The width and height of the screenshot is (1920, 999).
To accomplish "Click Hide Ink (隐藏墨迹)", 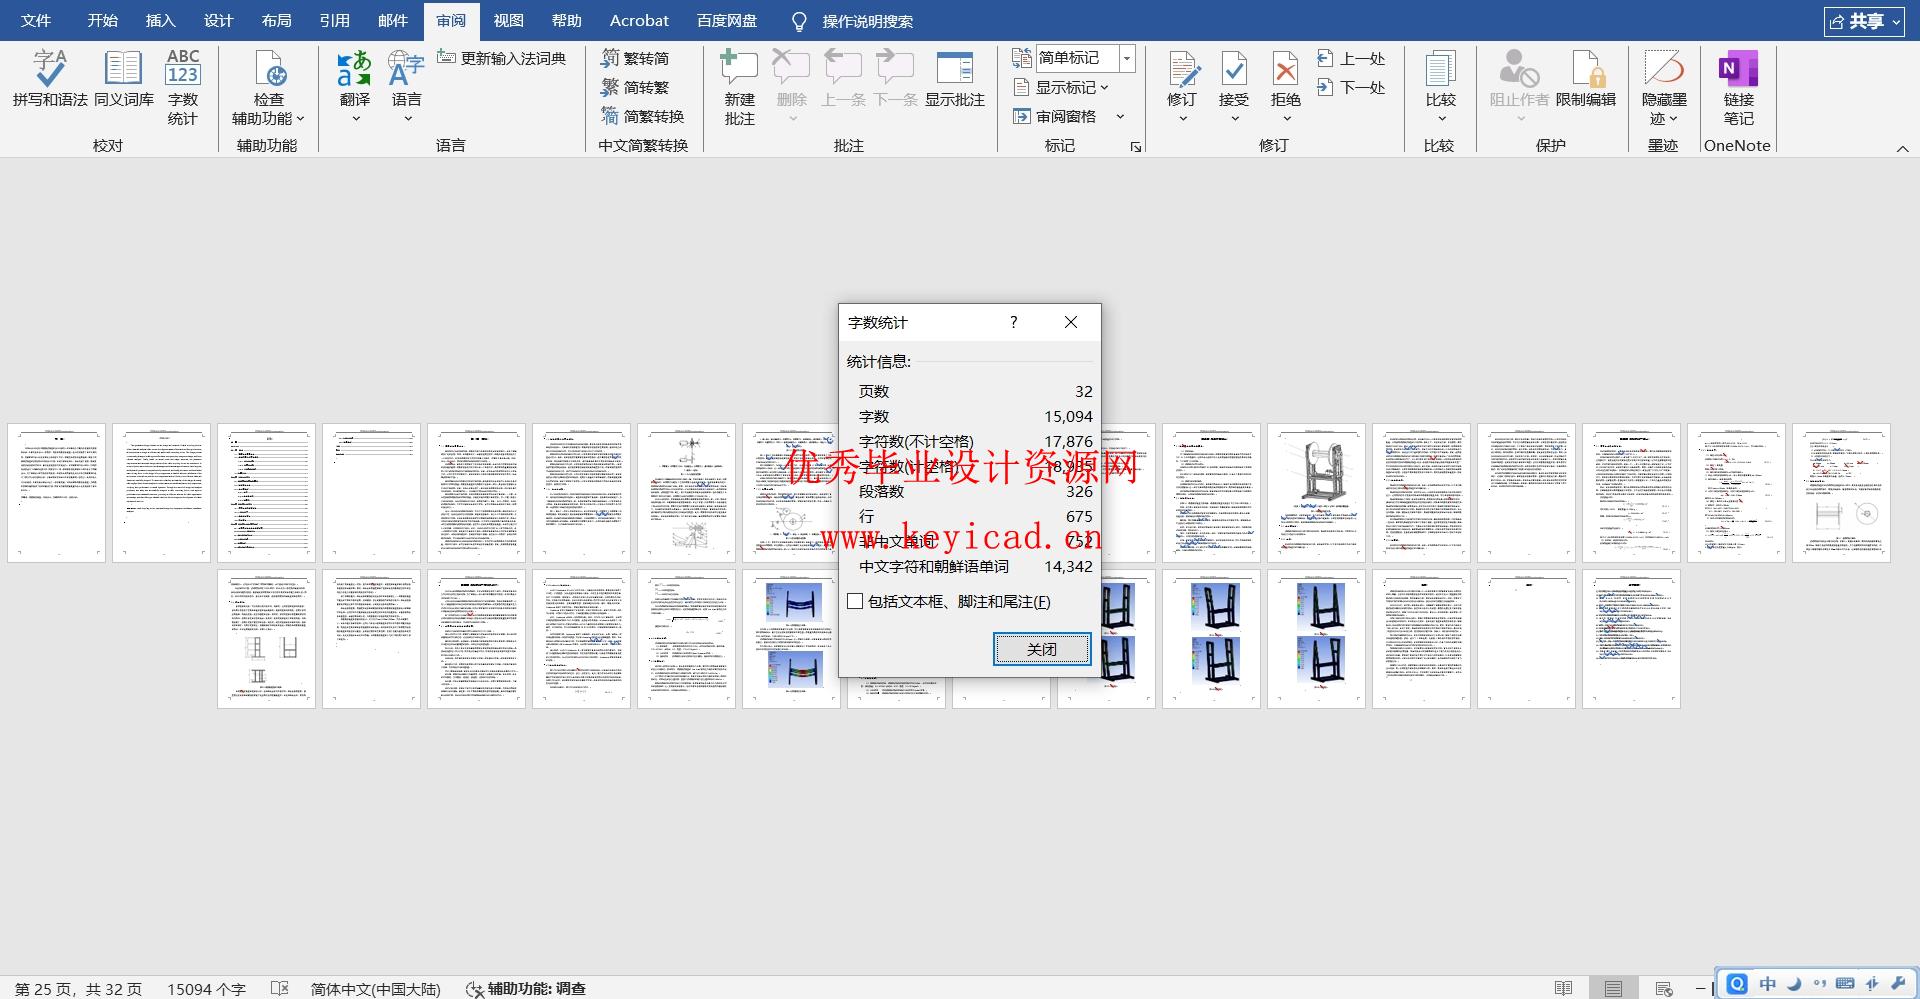I will tap(1664, 87).
